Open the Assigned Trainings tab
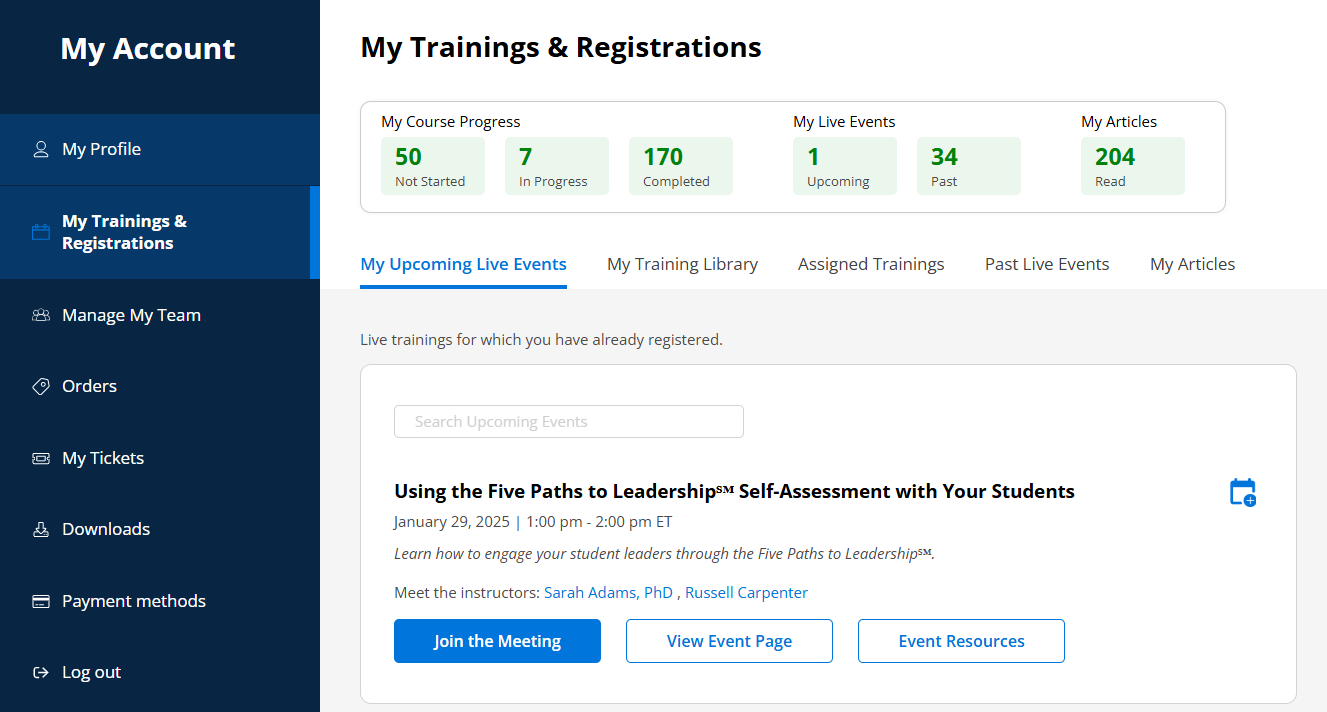1327x712 pixels. (870, 264)
